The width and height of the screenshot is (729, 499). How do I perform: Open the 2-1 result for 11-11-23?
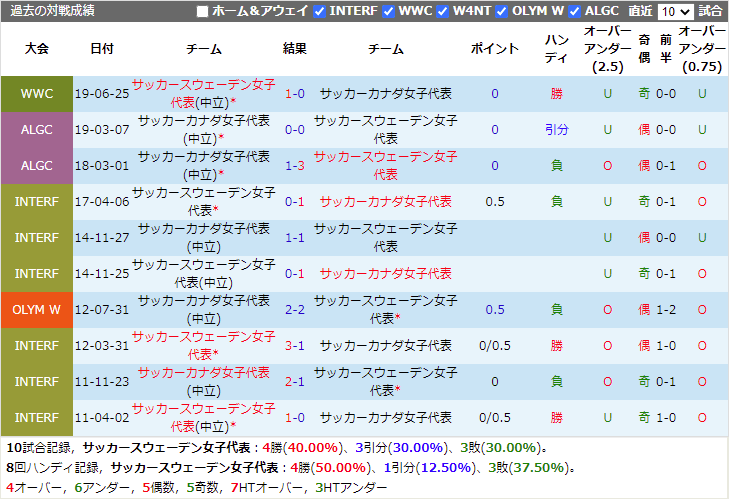coord(295,382)
